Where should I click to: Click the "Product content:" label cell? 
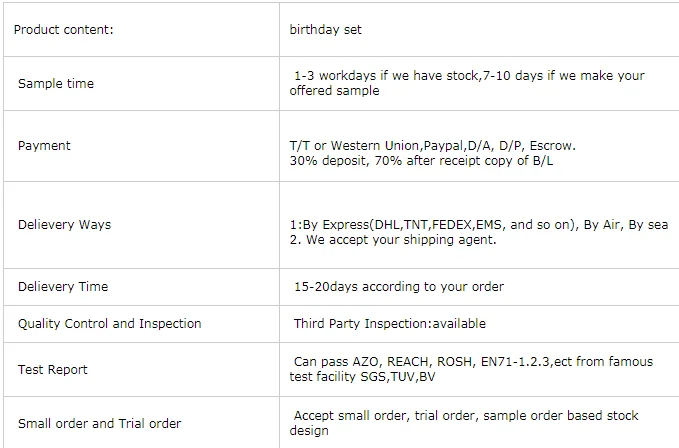pyautogui.click(x=64, y=30)
